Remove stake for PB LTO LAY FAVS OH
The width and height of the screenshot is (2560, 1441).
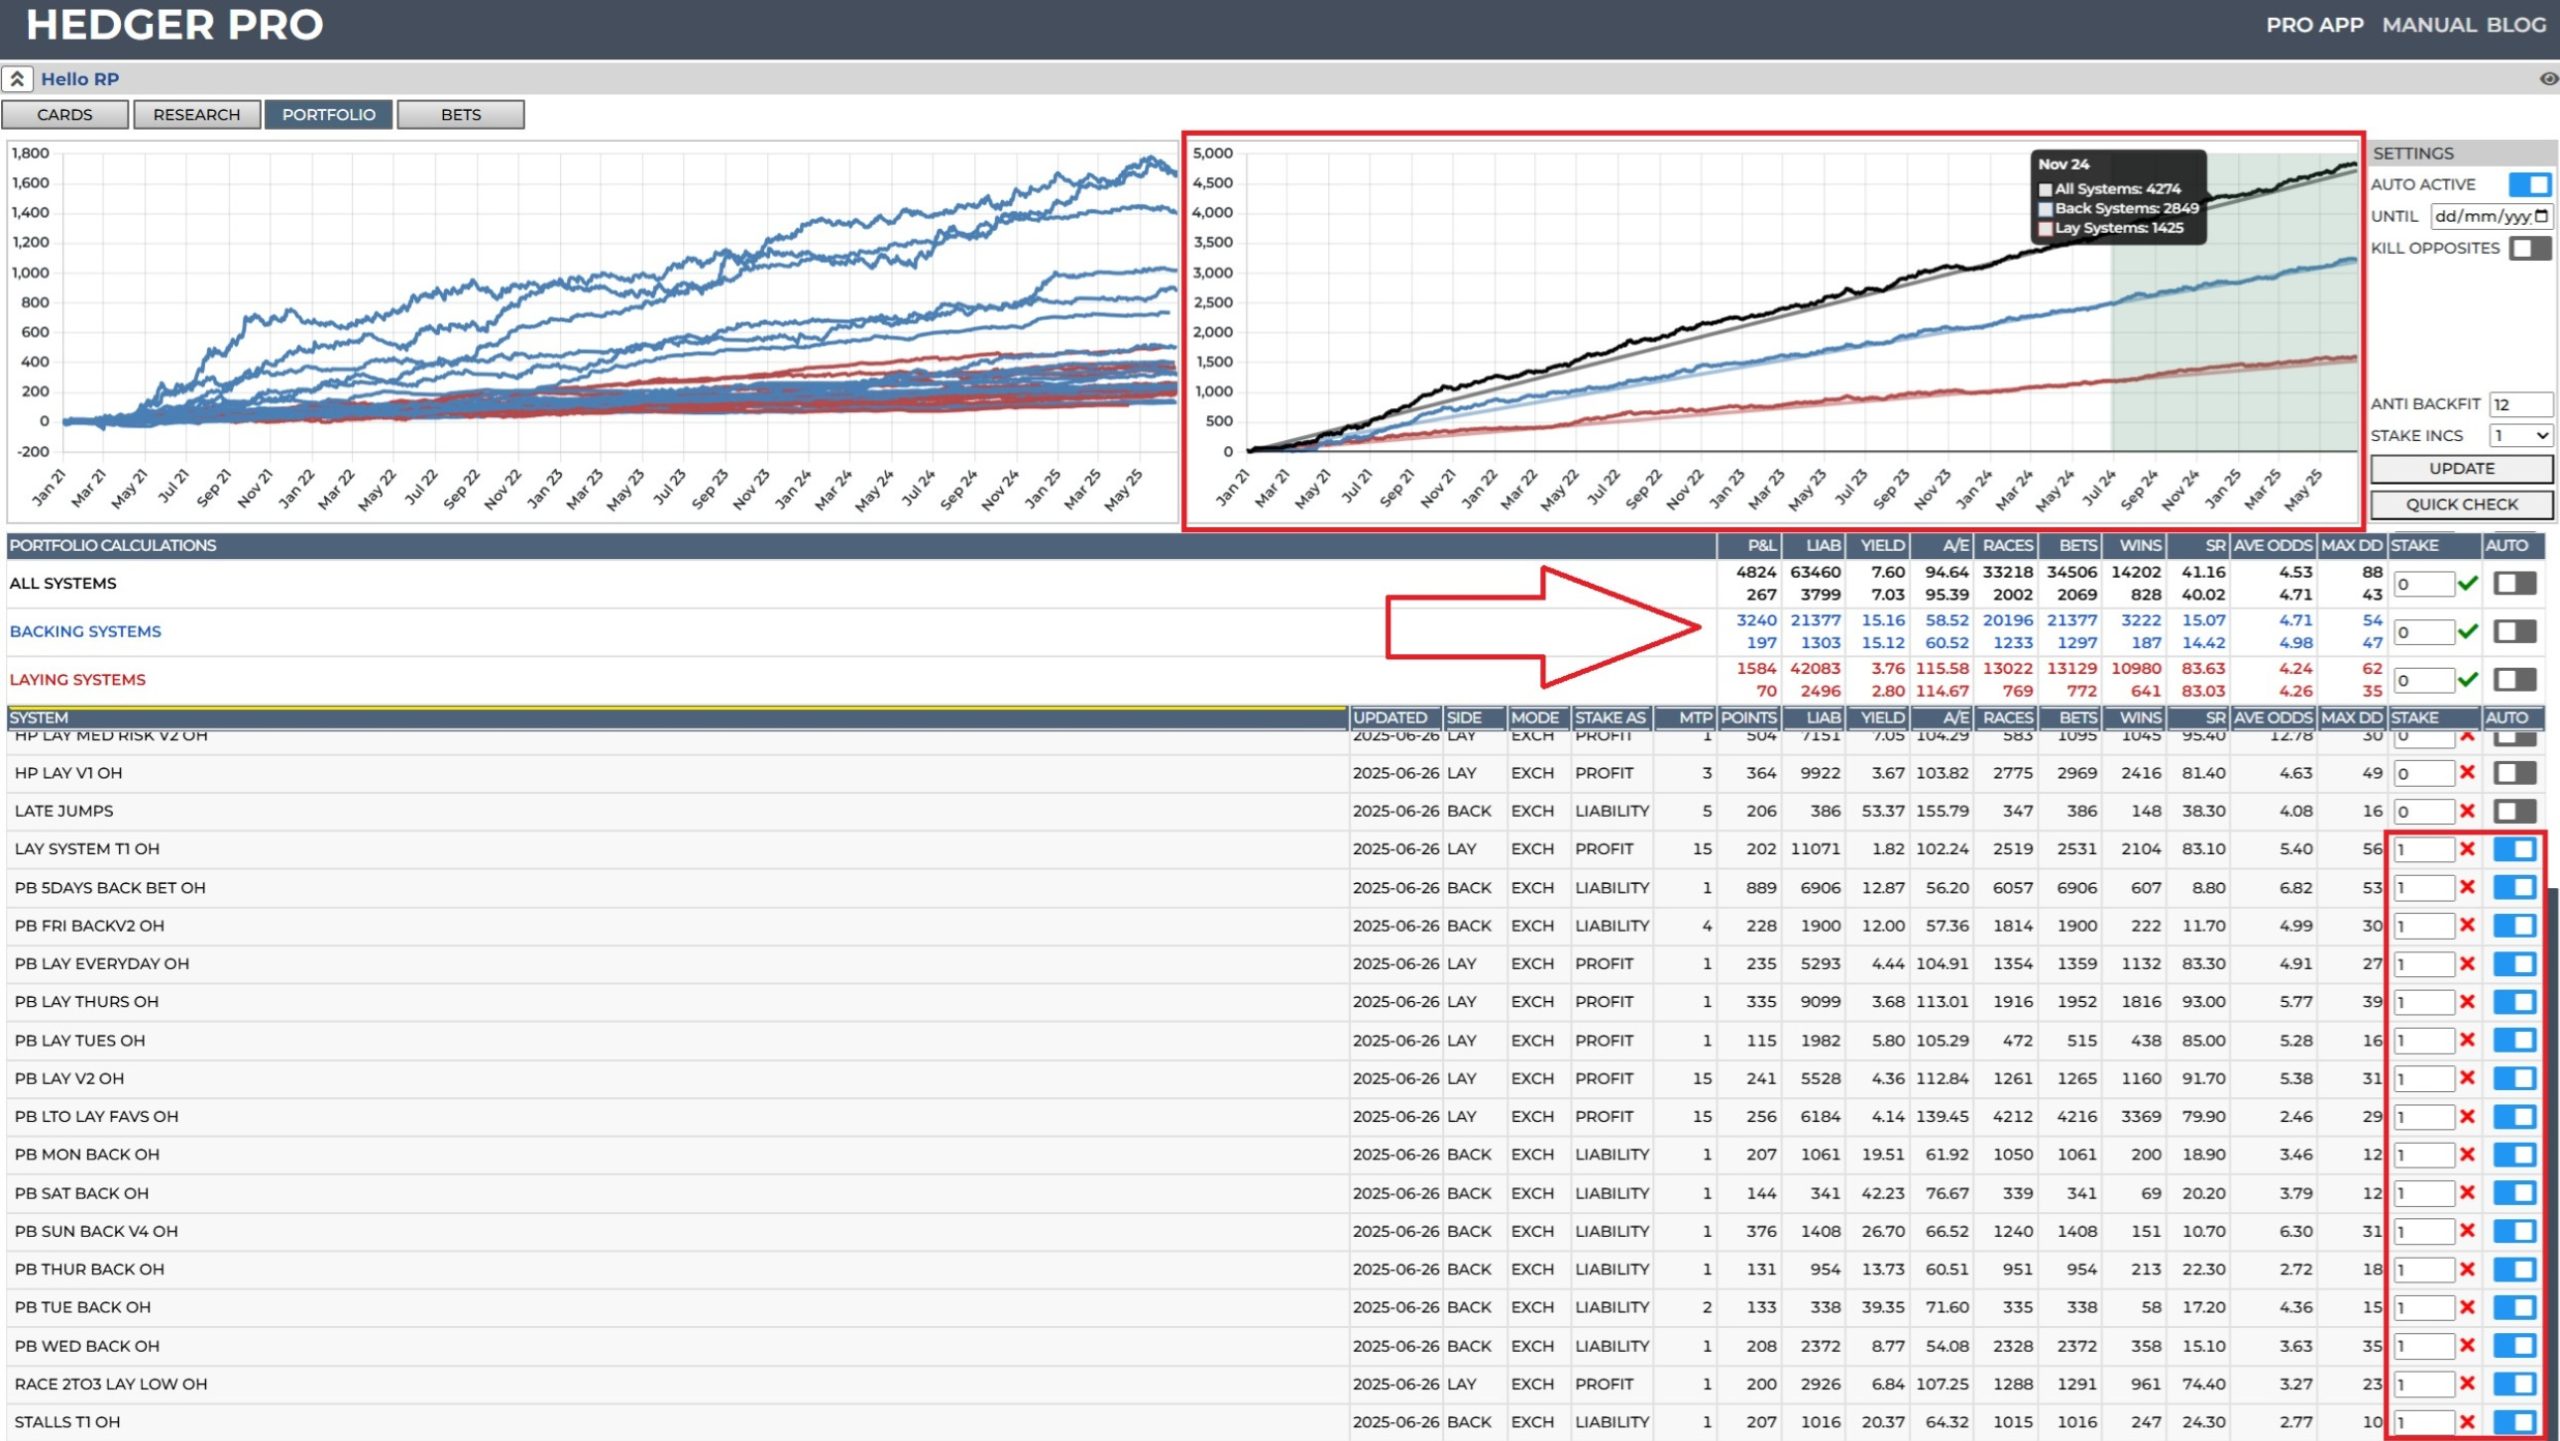pyautogui.click(x=2467, y=1116)
